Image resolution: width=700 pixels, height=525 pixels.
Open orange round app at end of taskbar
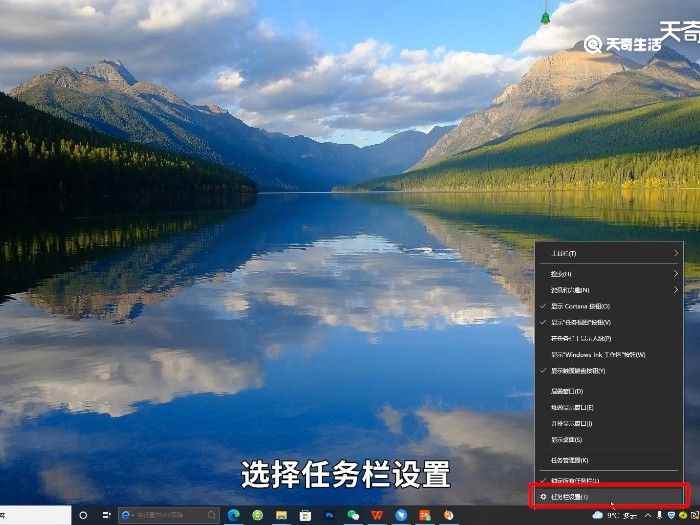(x=449, y=515)
